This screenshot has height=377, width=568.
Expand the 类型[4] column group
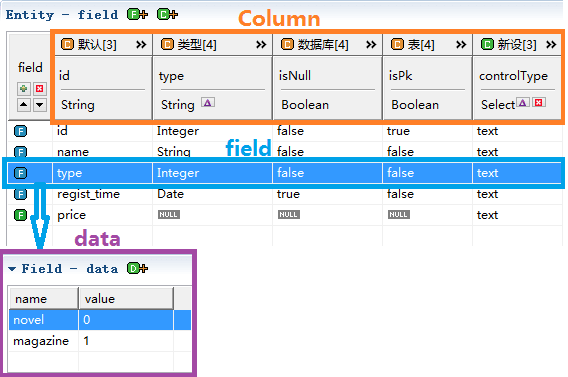(x=261, y=45)
